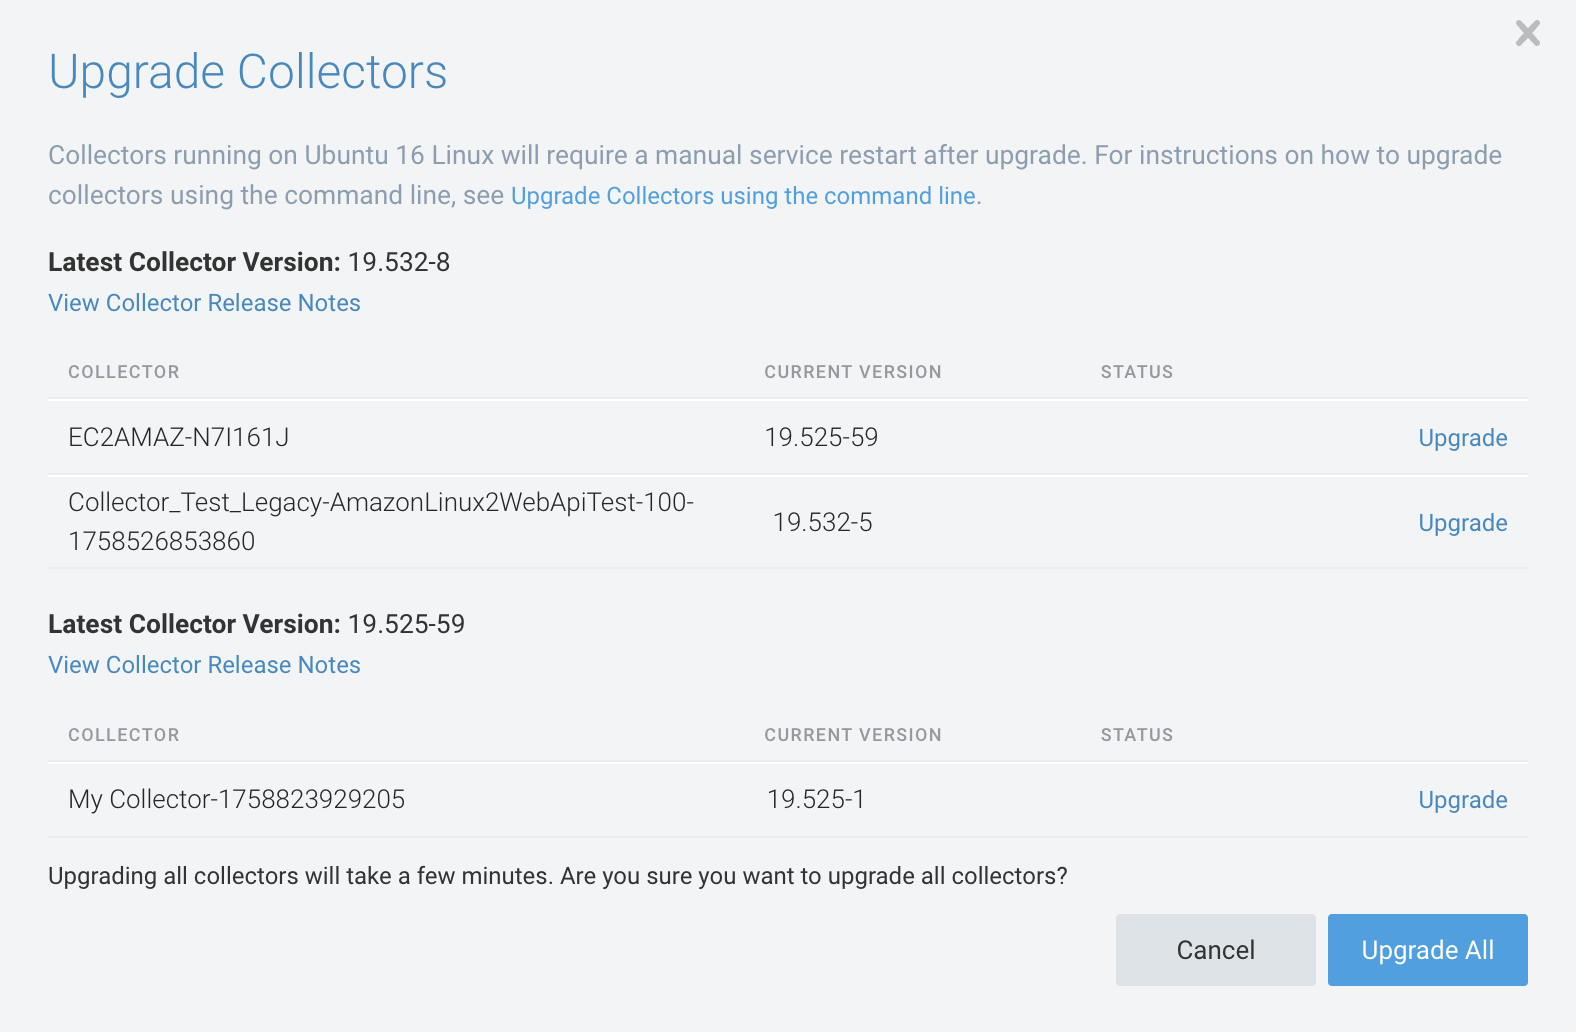
Task: Click the first table's CURRENT VERSION header
Action: (x=853, y=372)
